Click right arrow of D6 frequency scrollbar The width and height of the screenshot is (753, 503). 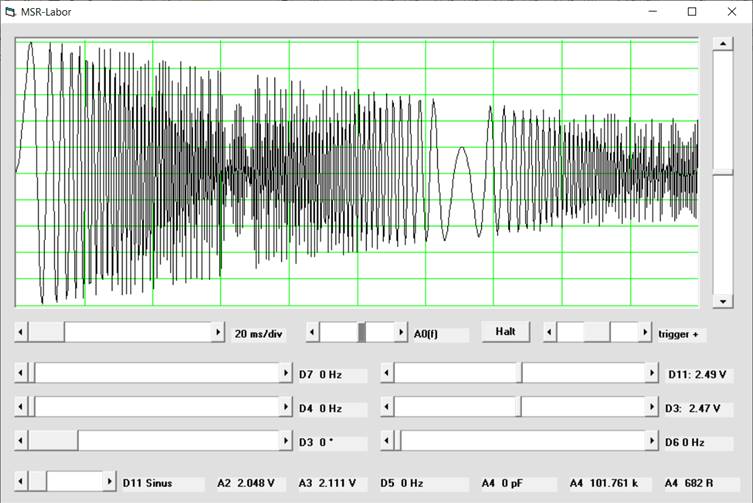(651, 441)
